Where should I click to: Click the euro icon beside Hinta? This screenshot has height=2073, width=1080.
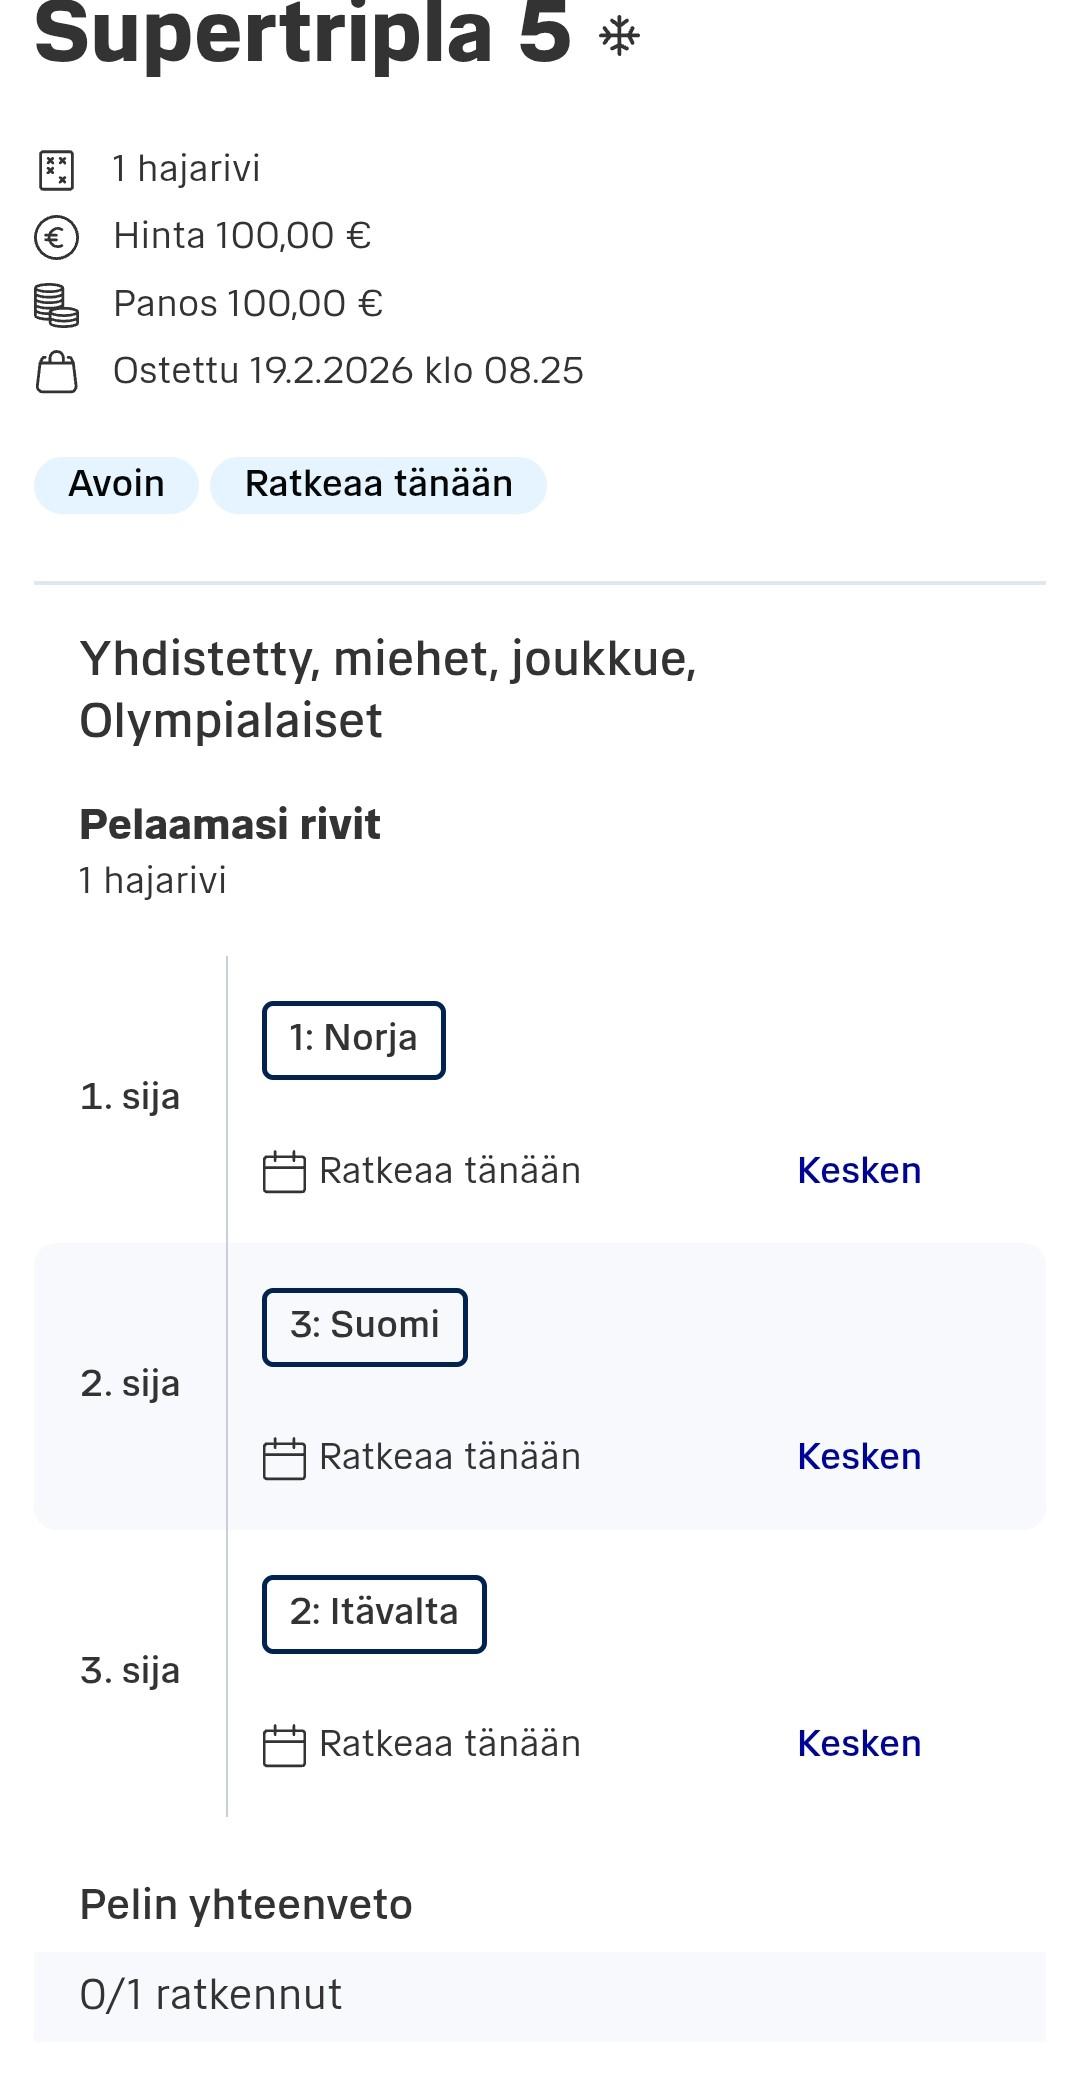pos(57,238)
